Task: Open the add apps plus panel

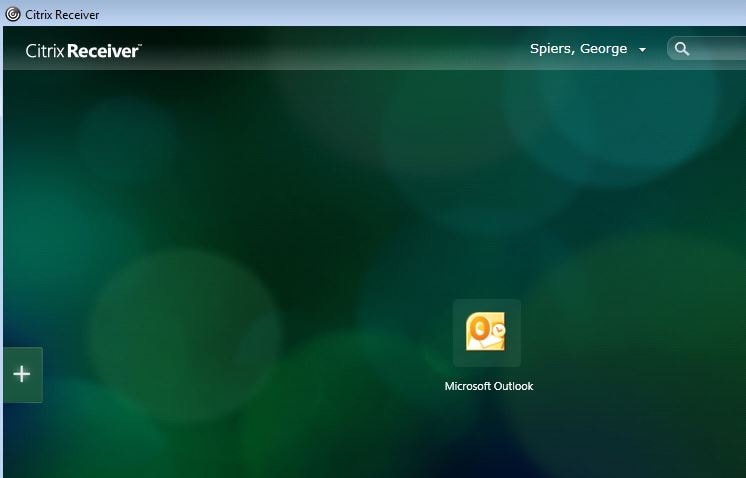Action: click(x=22, y=374)
